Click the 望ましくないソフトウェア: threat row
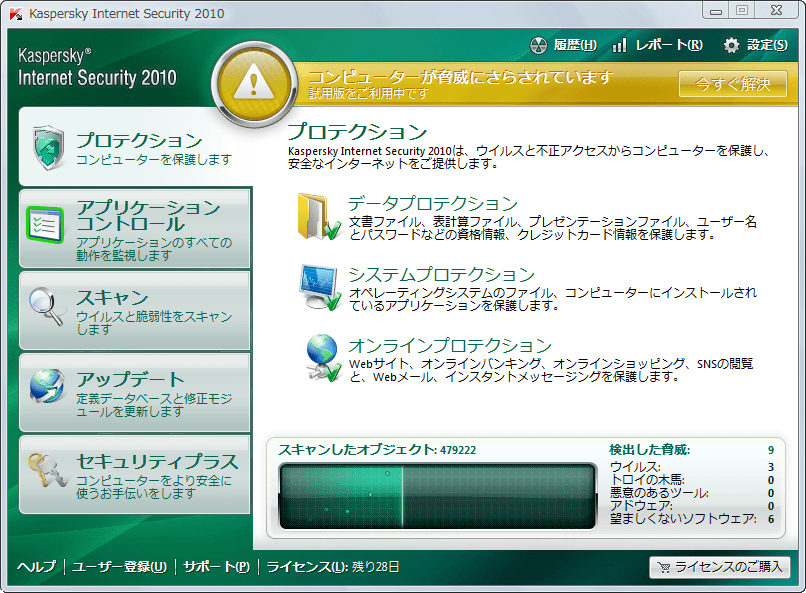Viewport: 806px width, 593px height. (x=692, y=519)
